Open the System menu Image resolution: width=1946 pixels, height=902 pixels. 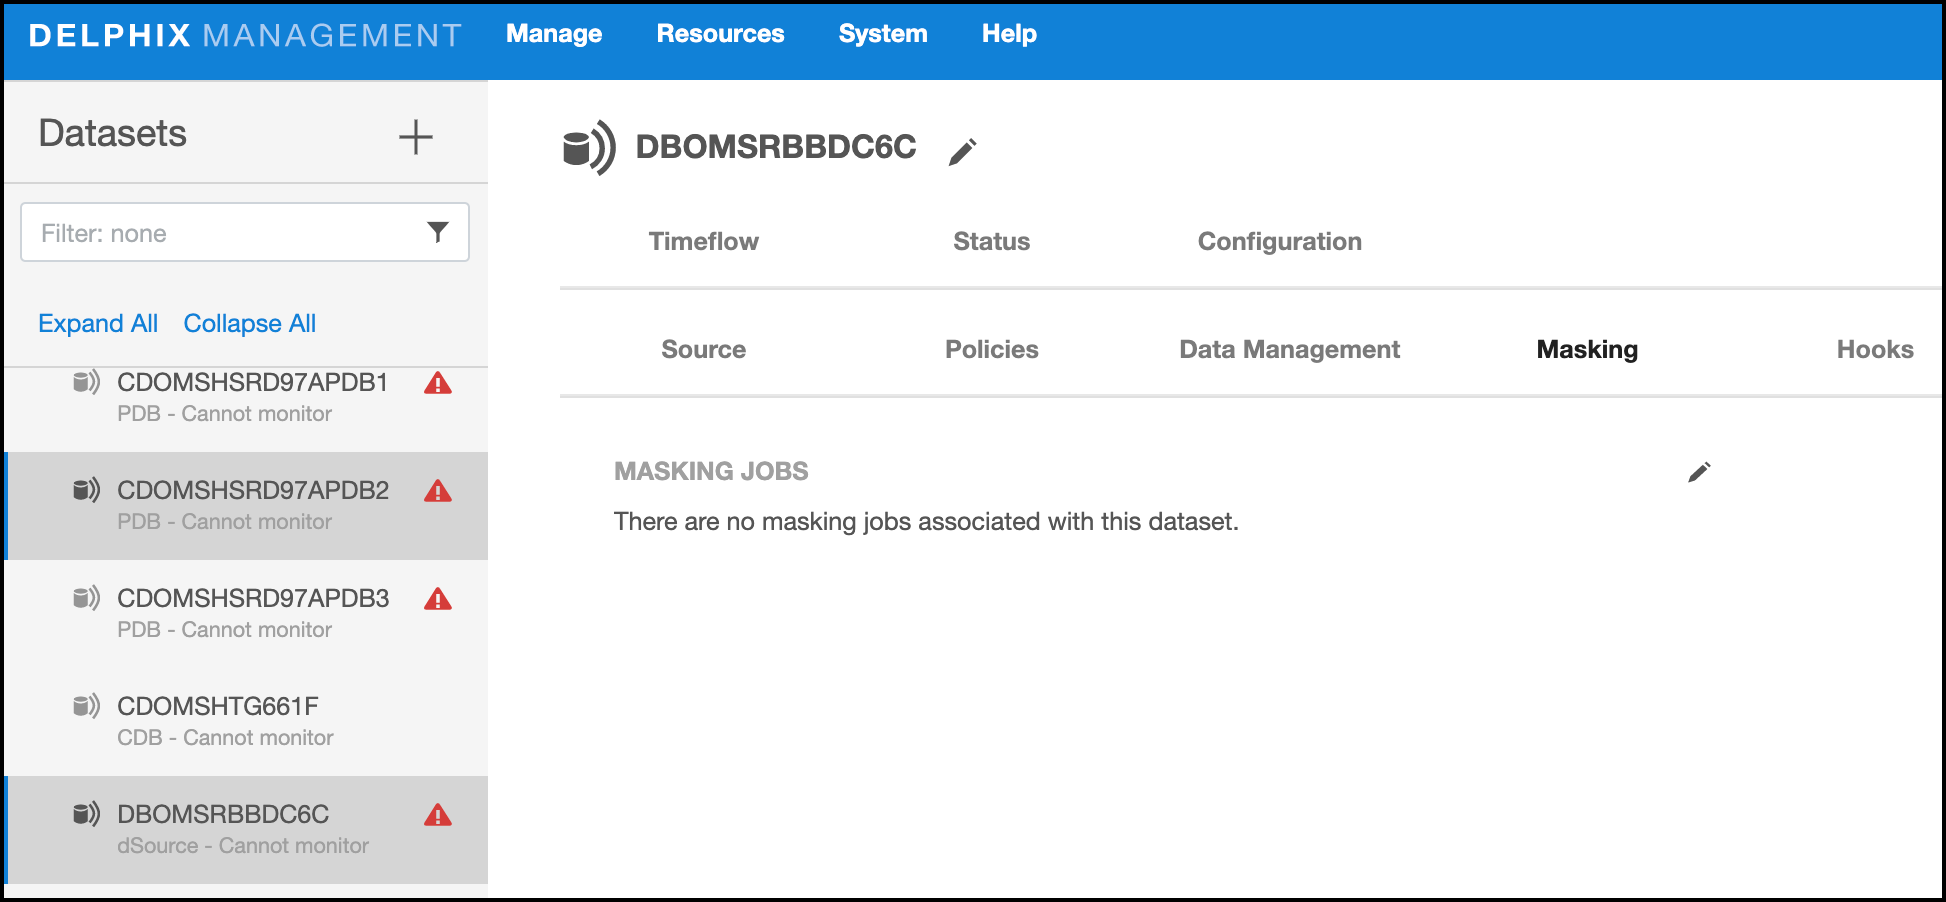[882, 34]
